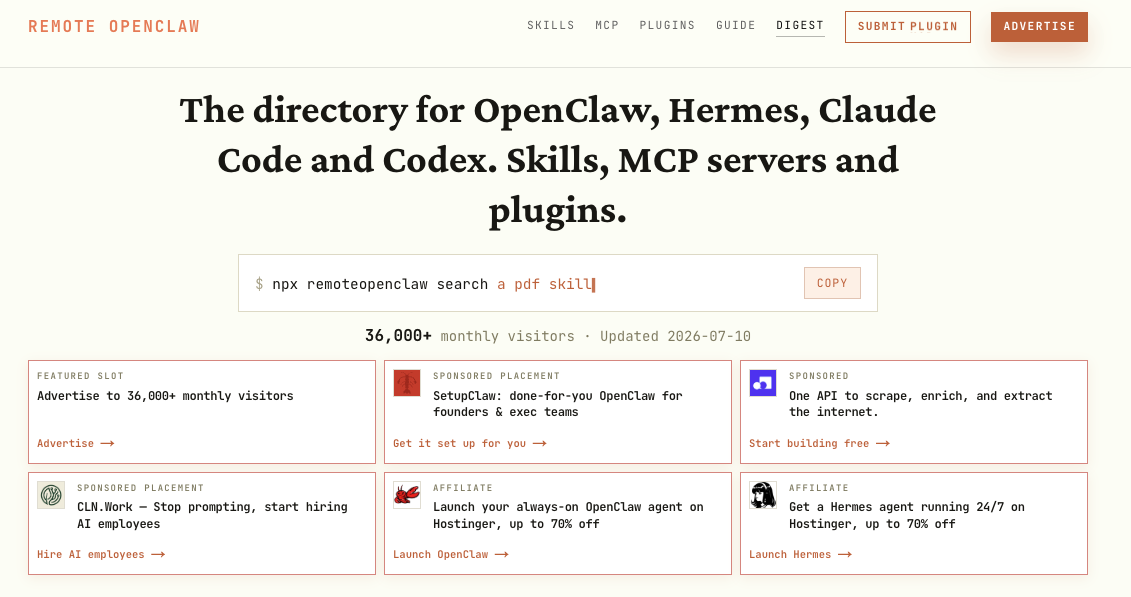This screenshot has height=597, width=1131.
Task: Follow the 'Advertise →' link in featured slot
Action: point(76,443)
